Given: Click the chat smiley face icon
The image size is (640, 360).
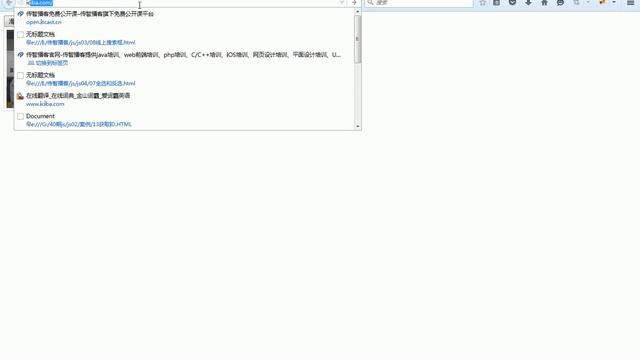Looking at the screenshot, I should (x=560, y=2).
